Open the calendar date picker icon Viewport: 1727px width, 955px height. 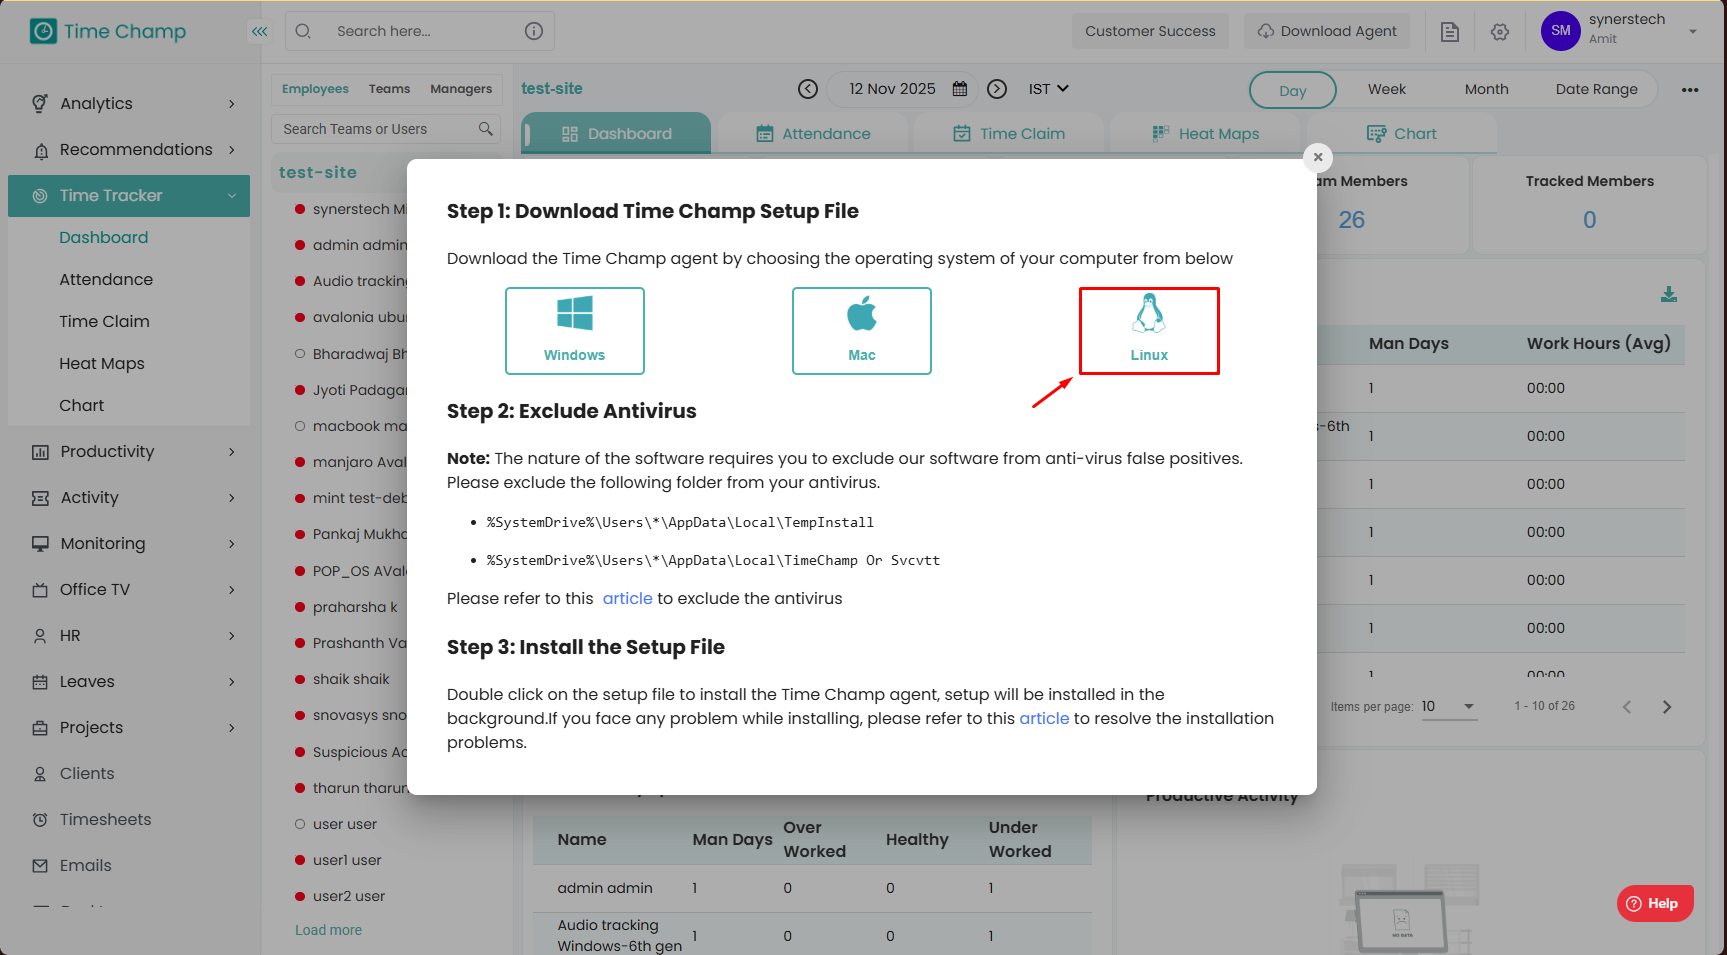(960, 89)
